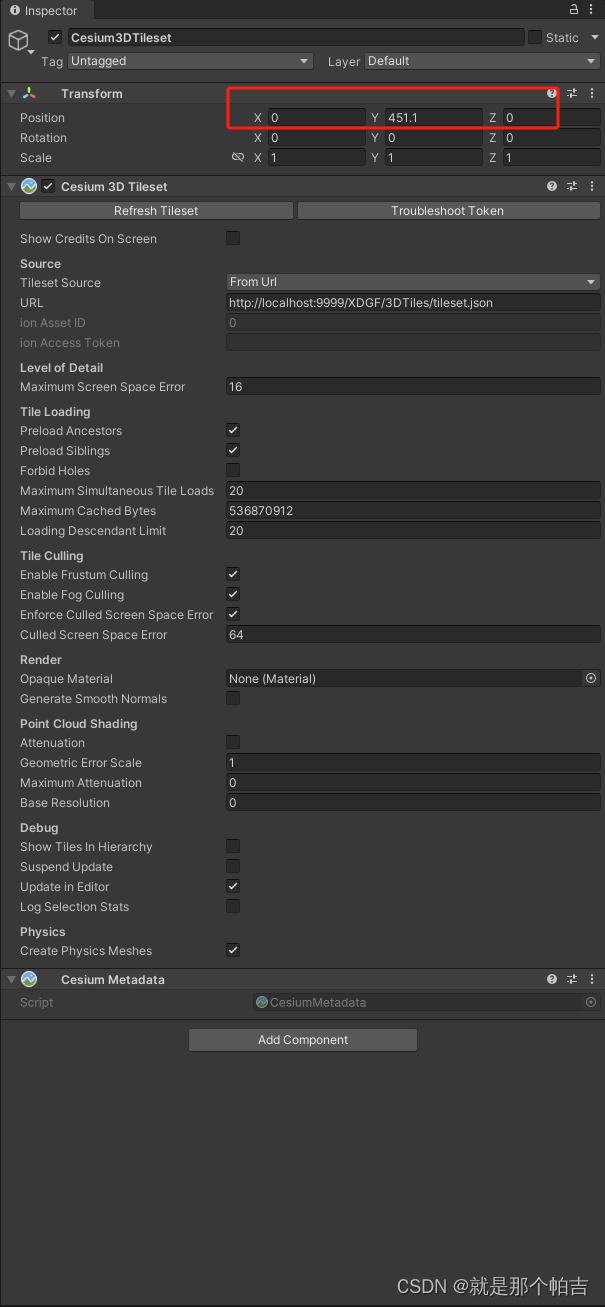Click the GameObject cube icon
605x1307 pixels.
pyautogui.click(x=18, y=41)
